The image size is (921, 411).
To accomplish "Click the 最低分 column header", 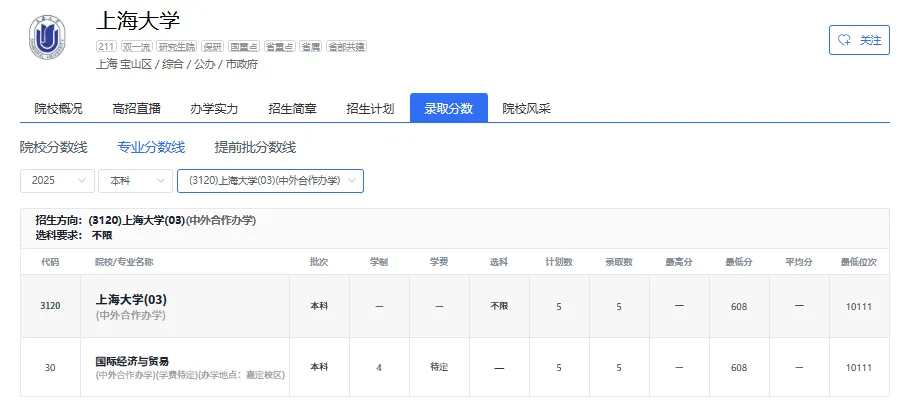I will pyautogui.click(x=739, y=262).
